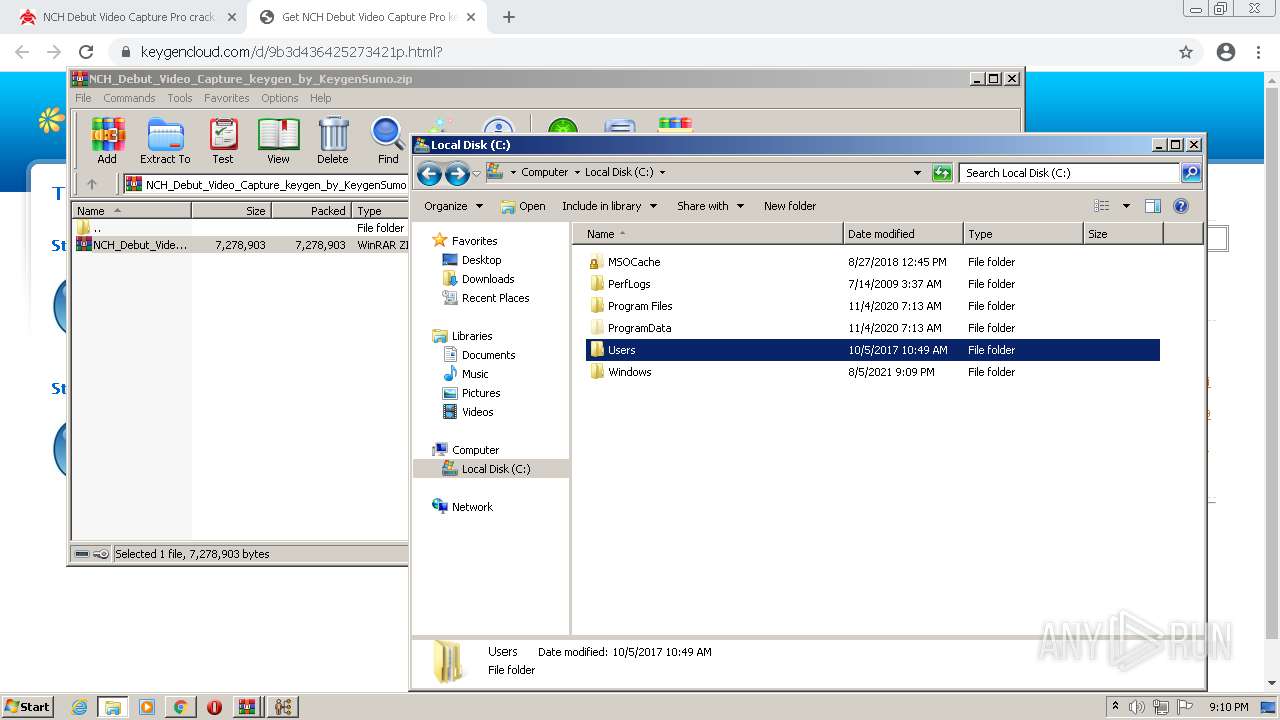Open a new Chrome tab

pos(509,17)
